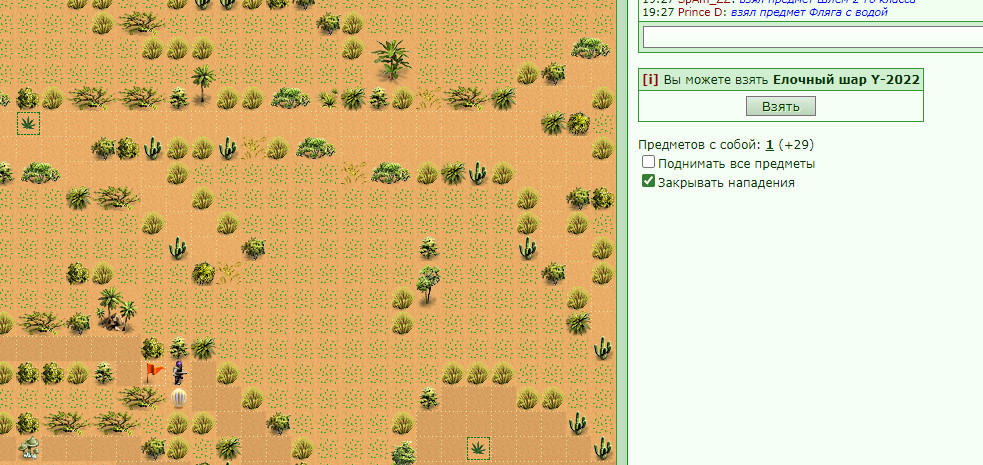The width and height of the screenshot is (983, 465).
Task: Click the Prince D player name in chat
Action: point(701,12)
